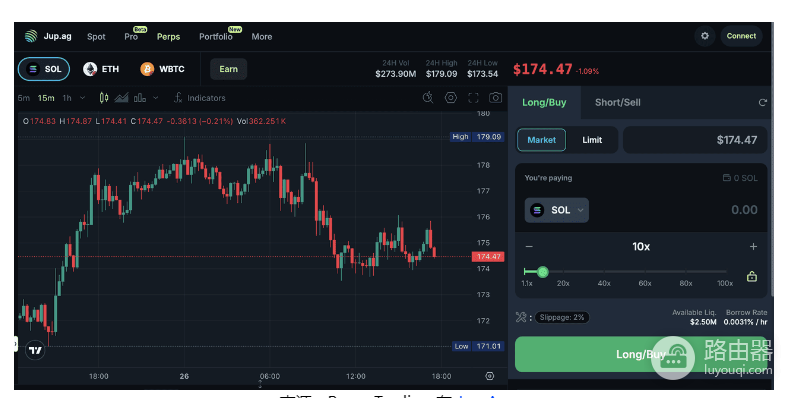
Task: Click the 24H Low $173.54 value
Action: 482,74
